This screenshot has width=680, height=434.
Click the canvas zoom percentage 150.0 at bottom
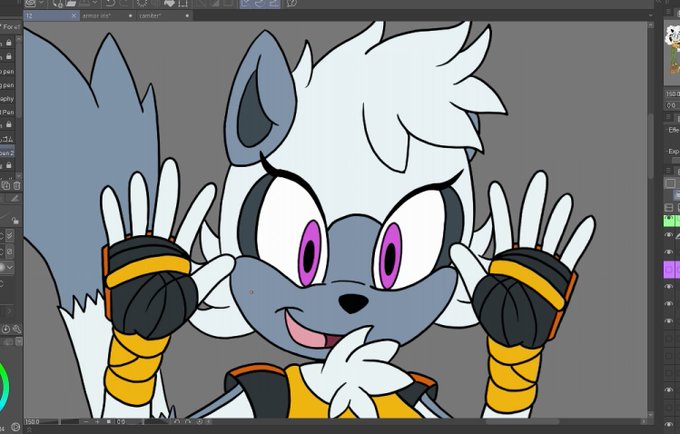[x=33, y=422]
